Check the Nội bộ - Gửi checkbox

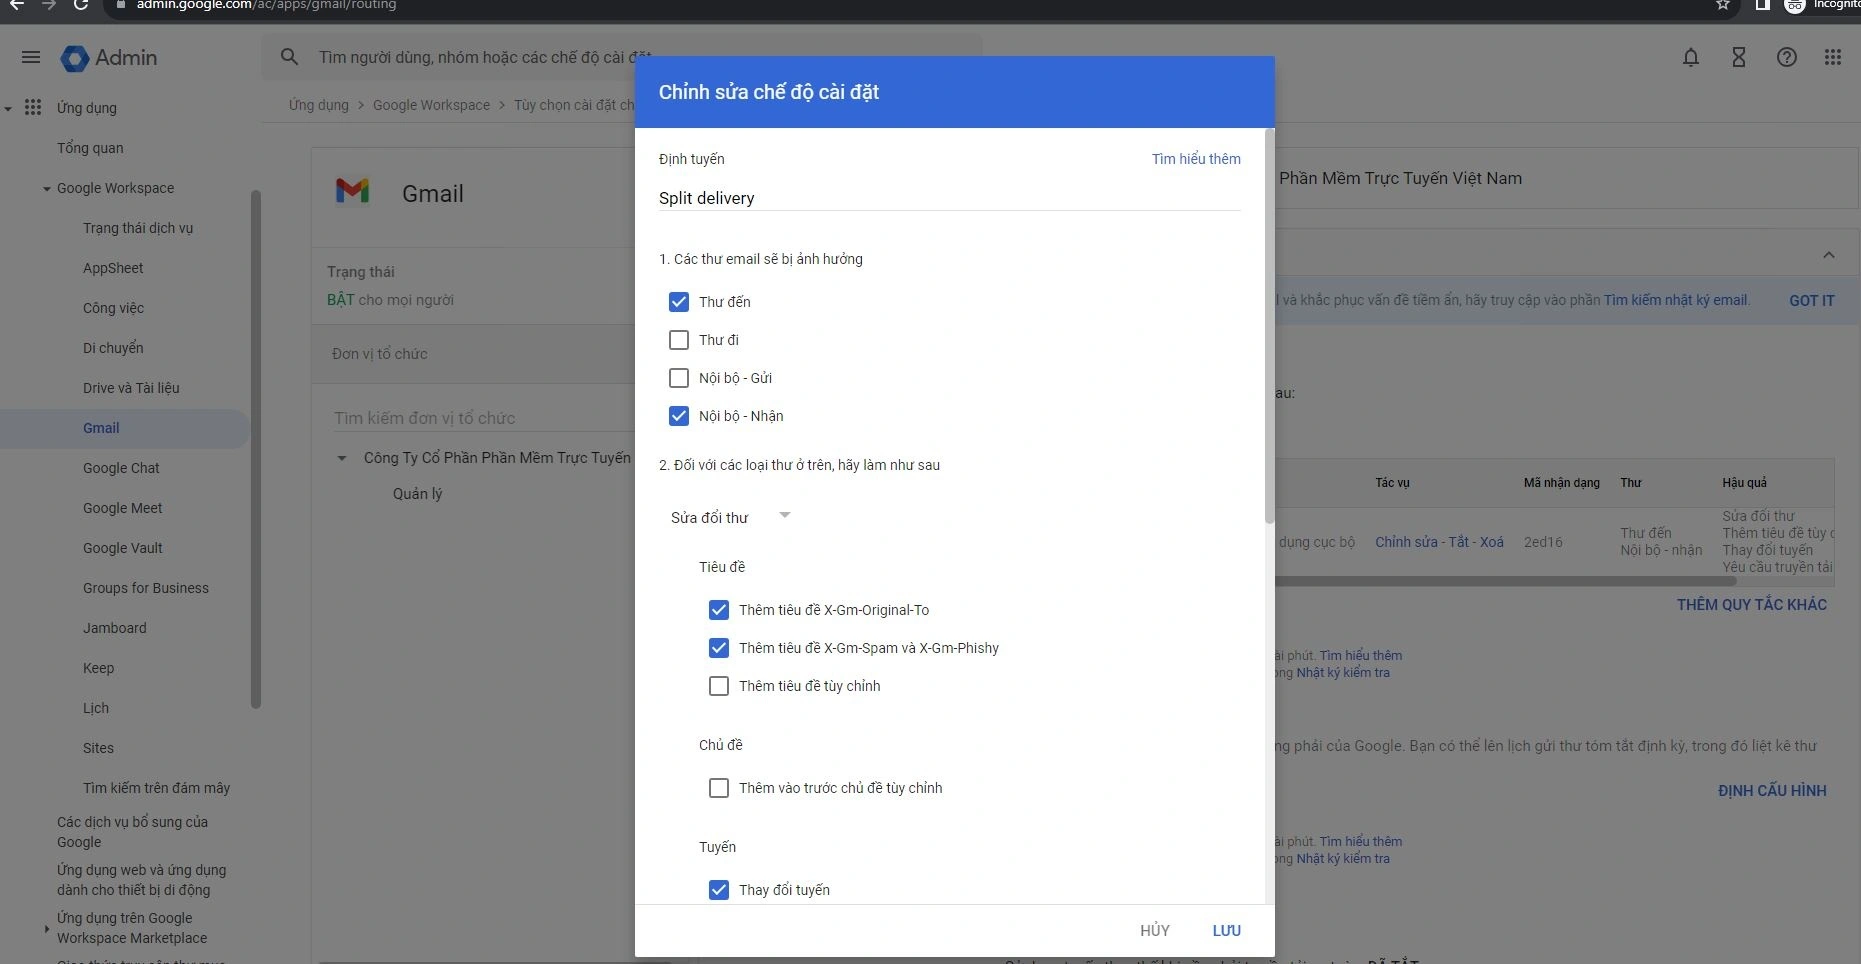point(679,378)
